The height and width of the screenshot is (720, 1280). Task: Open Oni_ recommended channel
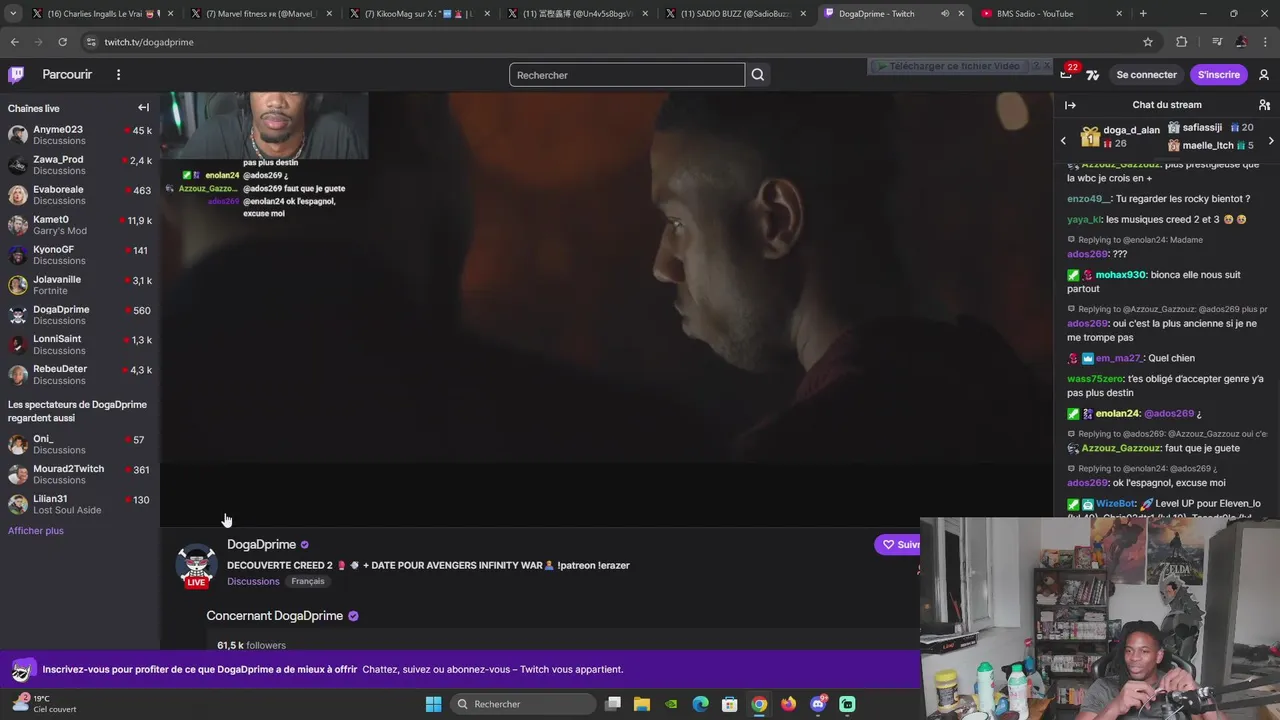pyautogui.click(x=80, y=444)
